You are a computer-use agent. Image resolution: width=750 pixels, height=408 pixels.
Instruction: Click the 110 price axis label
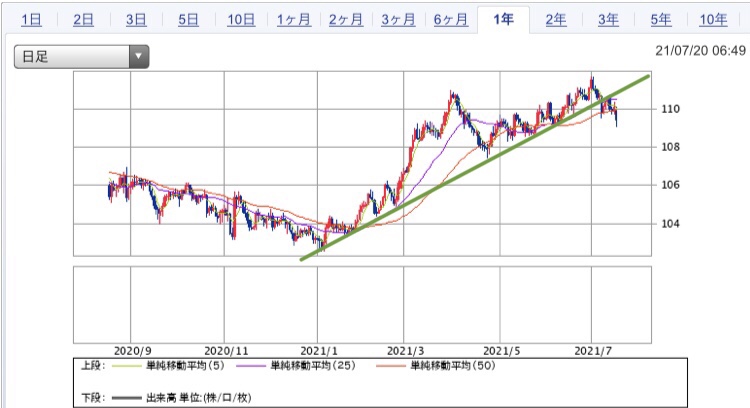coord(670,109)
